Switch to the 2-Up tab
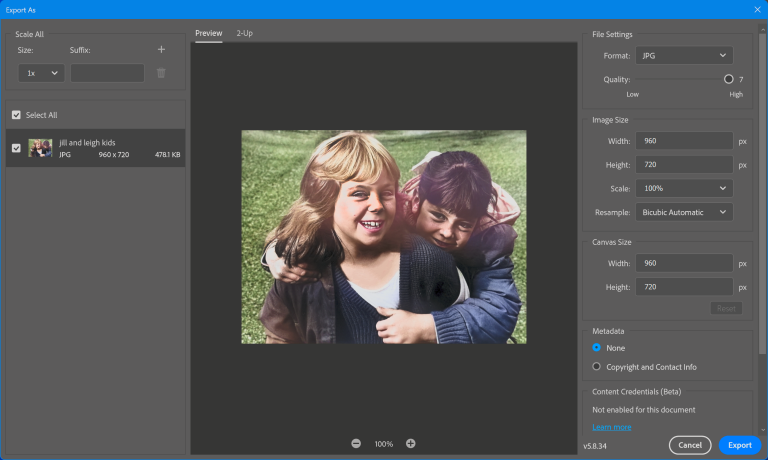The height and width of the screenshot is (460, 768). [x=244, y=33]
